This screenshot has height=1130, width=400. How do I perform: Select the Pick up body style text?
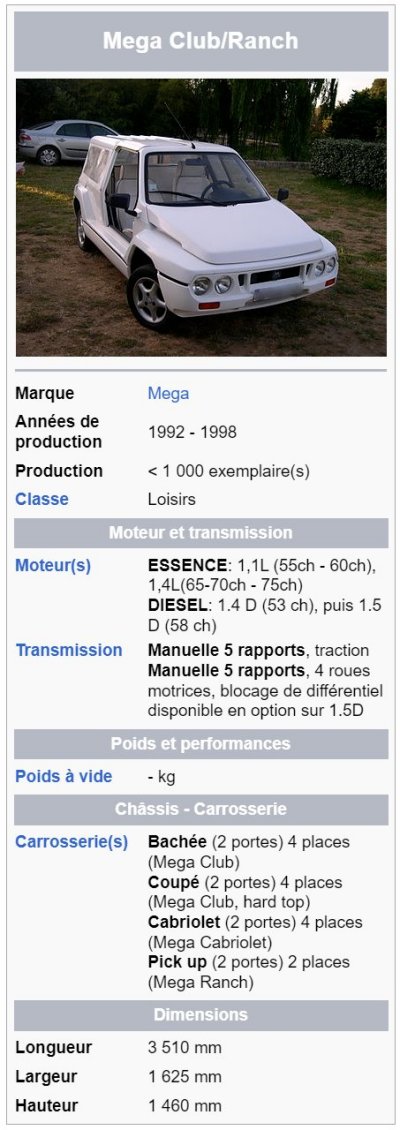tap(177, 962)
